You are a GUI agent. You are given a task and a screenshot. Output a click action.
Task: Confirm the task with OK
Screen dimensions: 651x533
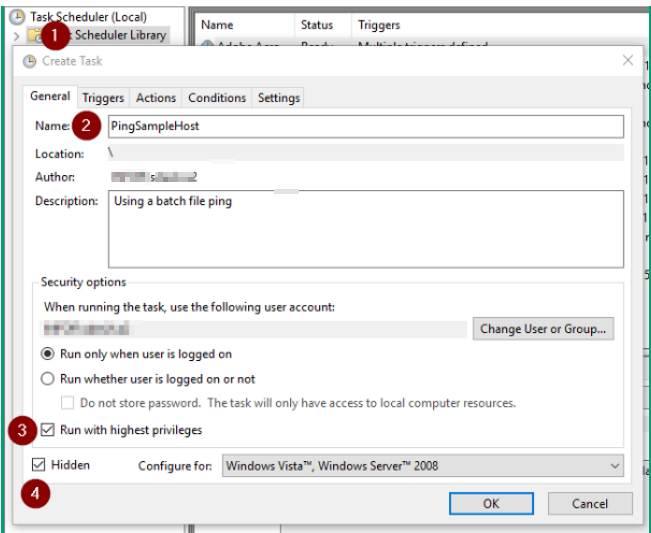[491, 504]
